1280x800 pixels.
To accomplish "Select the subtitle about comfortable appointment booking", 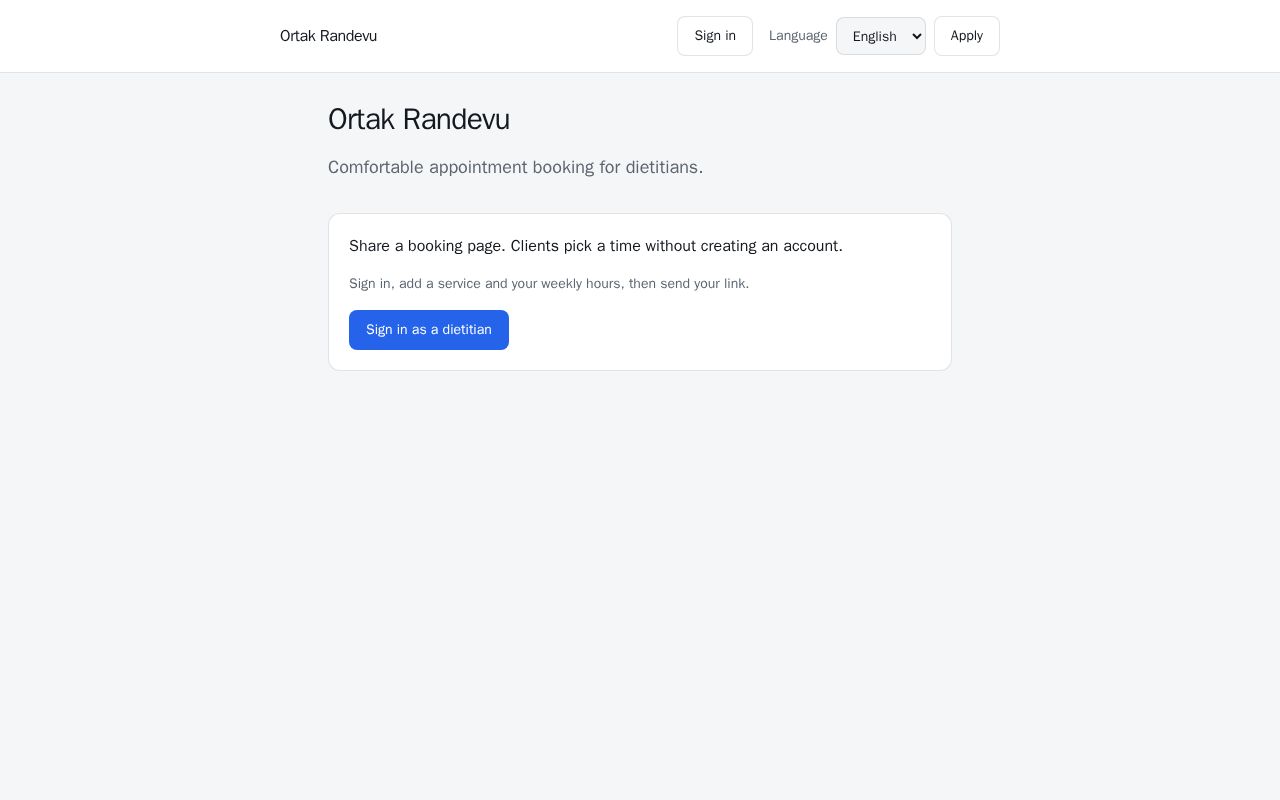I will pyautogui.click(x=515, y=167).
